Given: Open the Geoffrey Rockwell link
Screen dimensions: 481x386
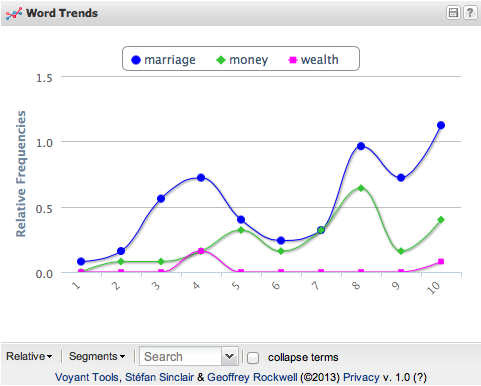Looking at the screenshot, I should point(252,377).
